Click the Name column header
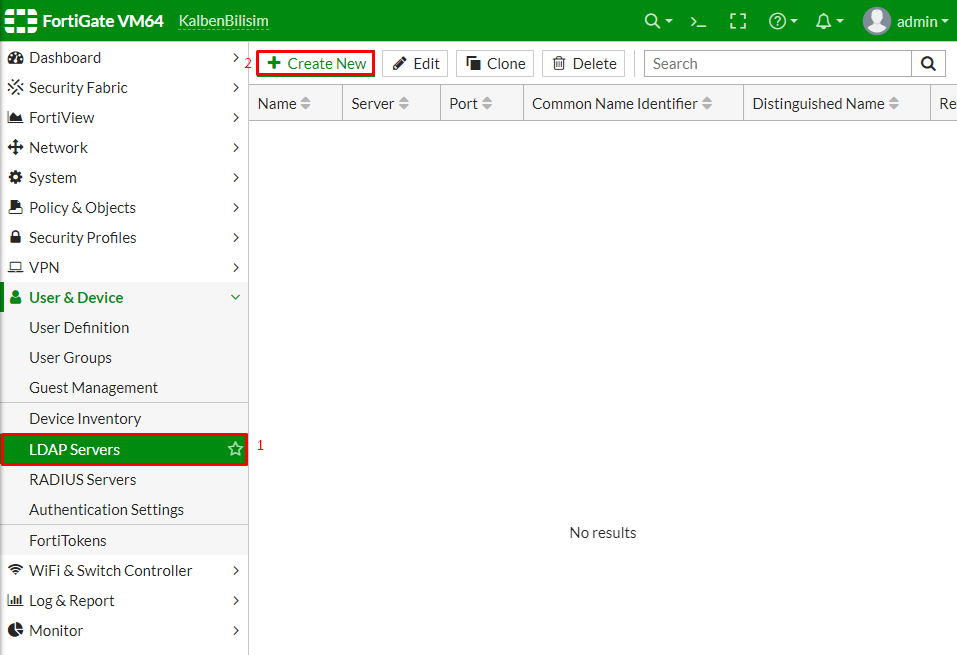Screen dimensions: 957x655 pyautogui.click(x=296, y=104)
